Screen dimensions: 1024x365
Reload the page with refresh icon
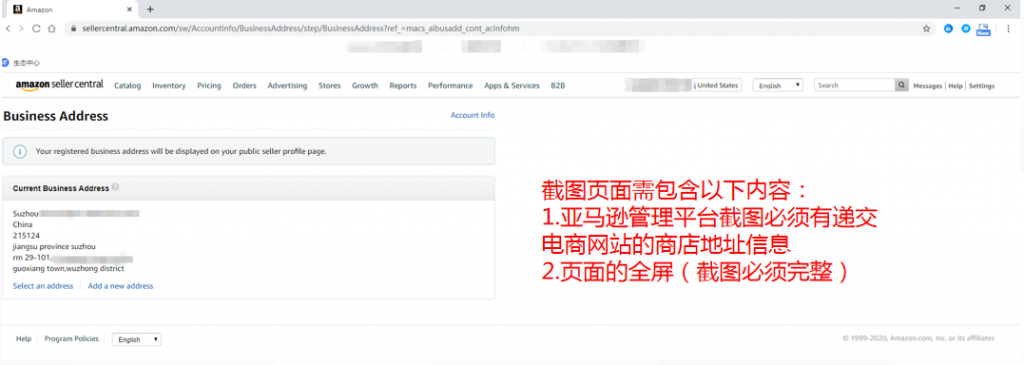[x=36, y=29]
